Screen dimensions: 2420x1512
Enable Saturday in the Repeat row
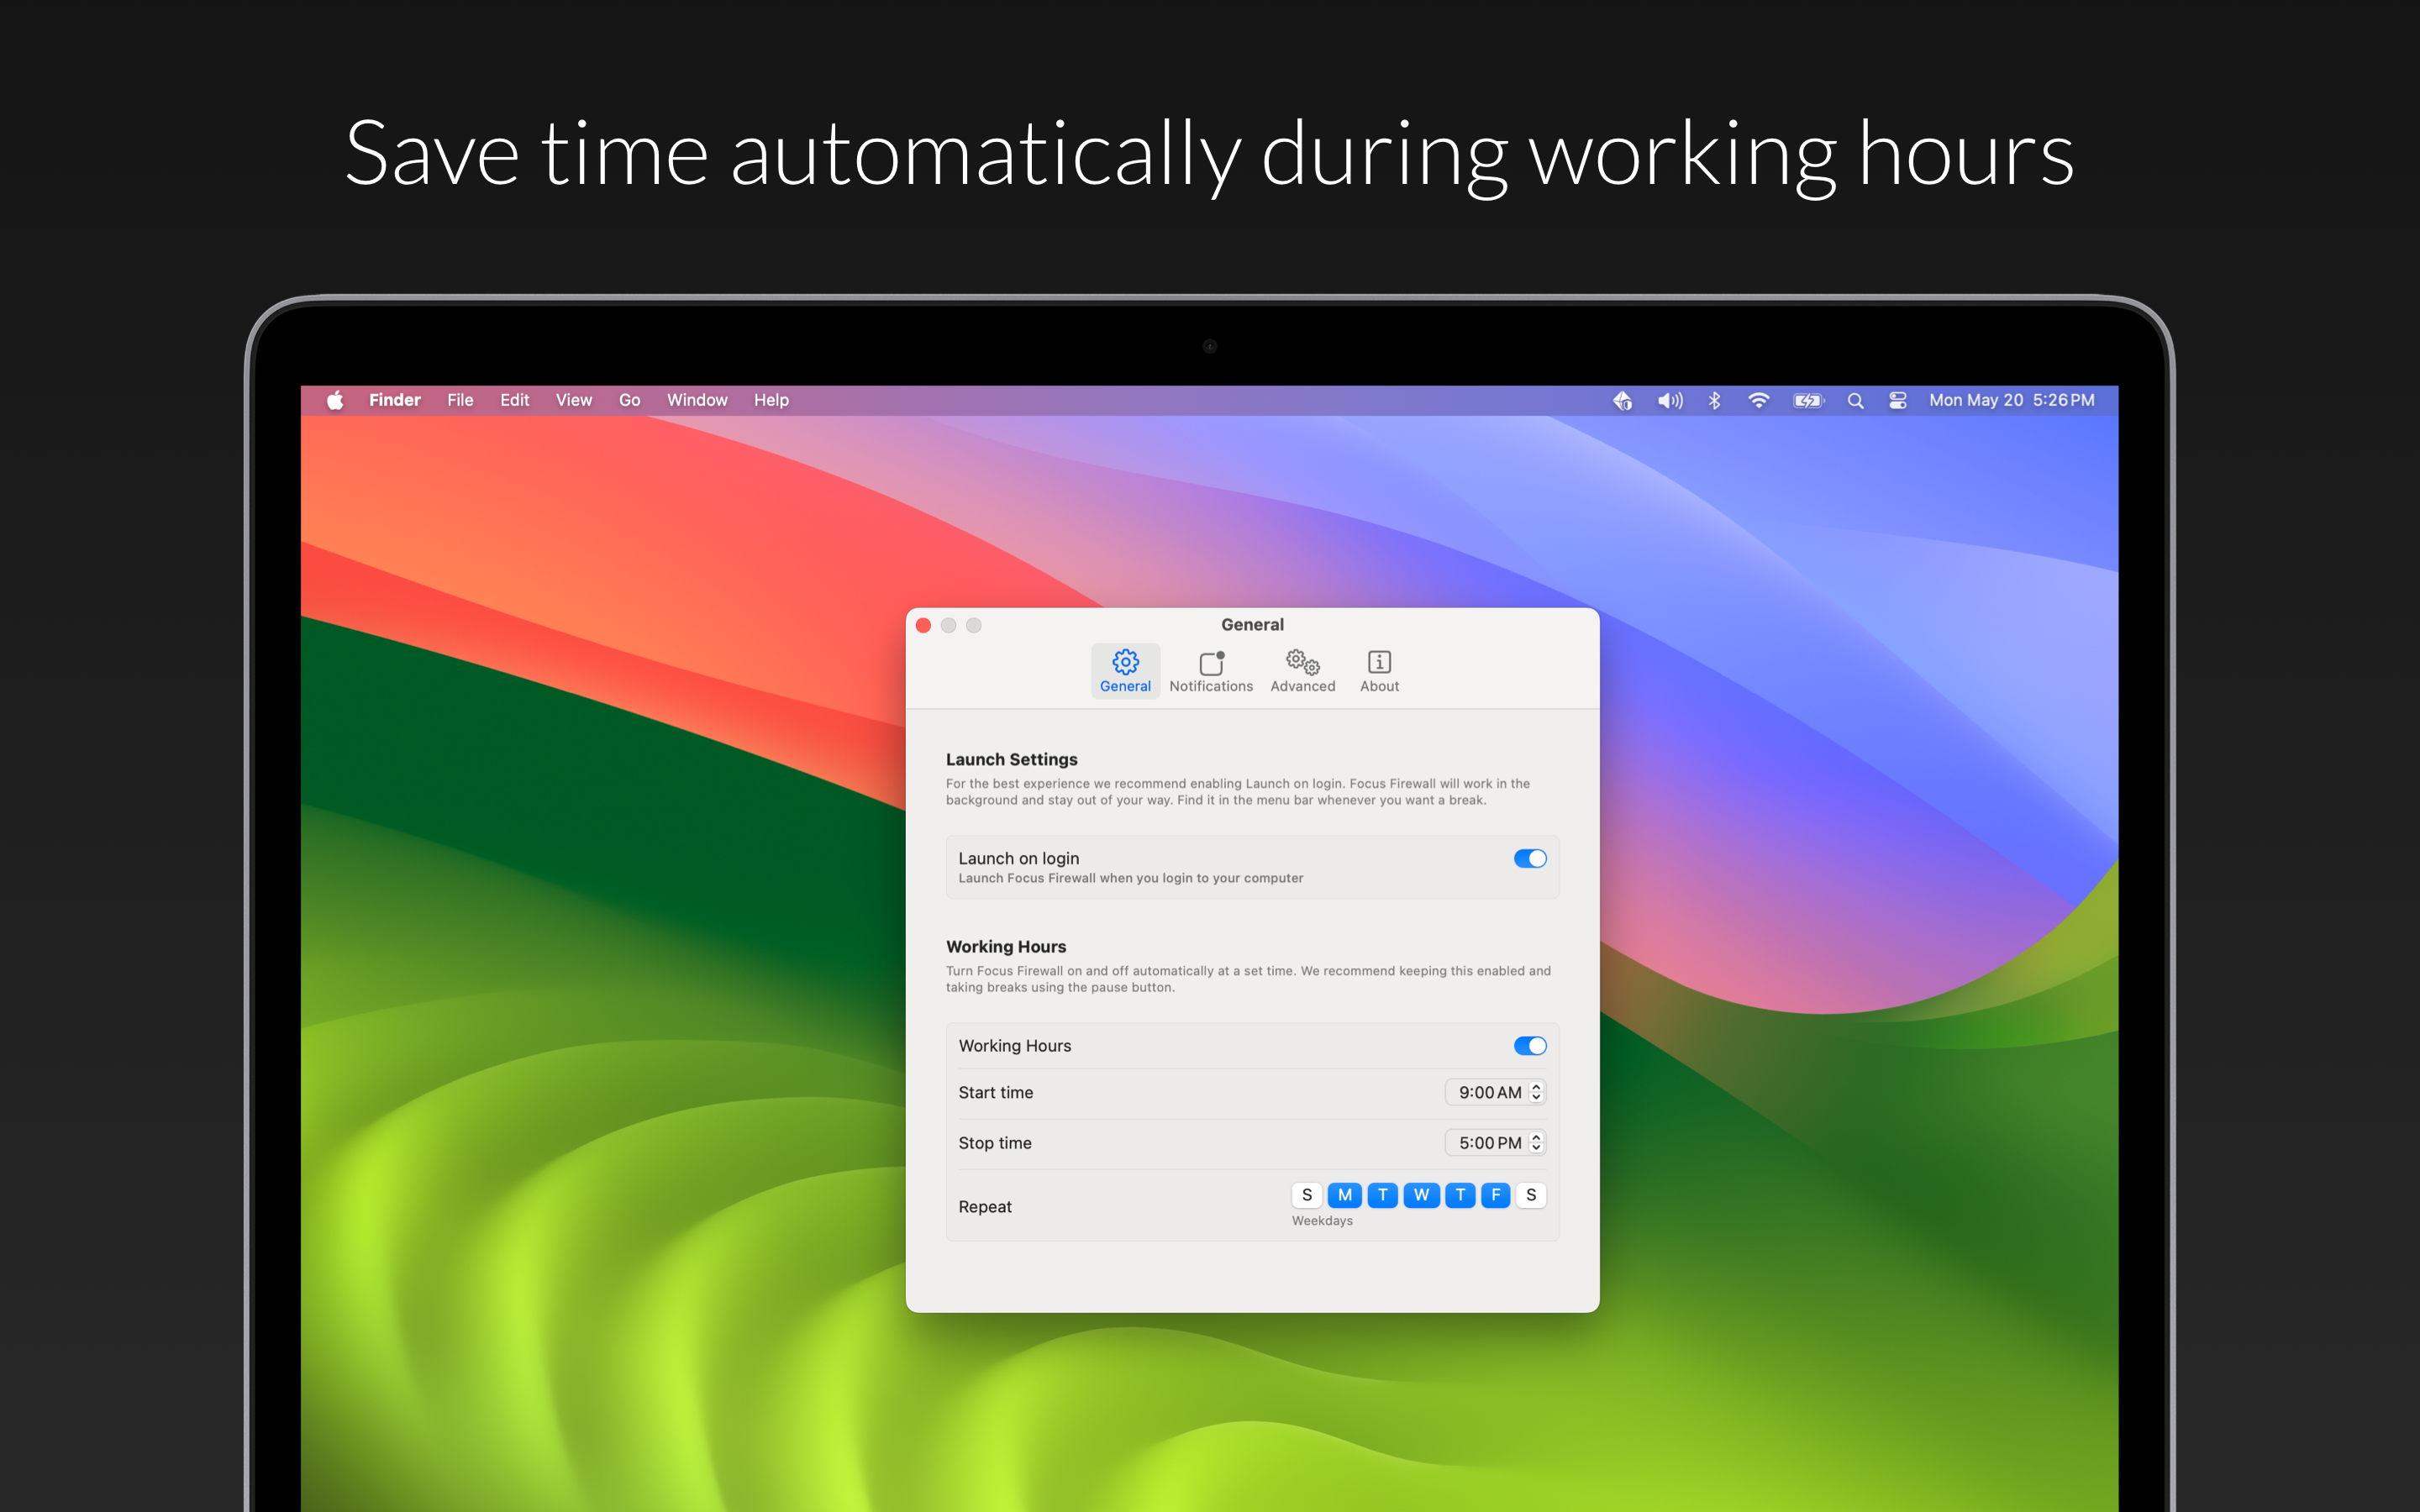coord(1531,1195)
